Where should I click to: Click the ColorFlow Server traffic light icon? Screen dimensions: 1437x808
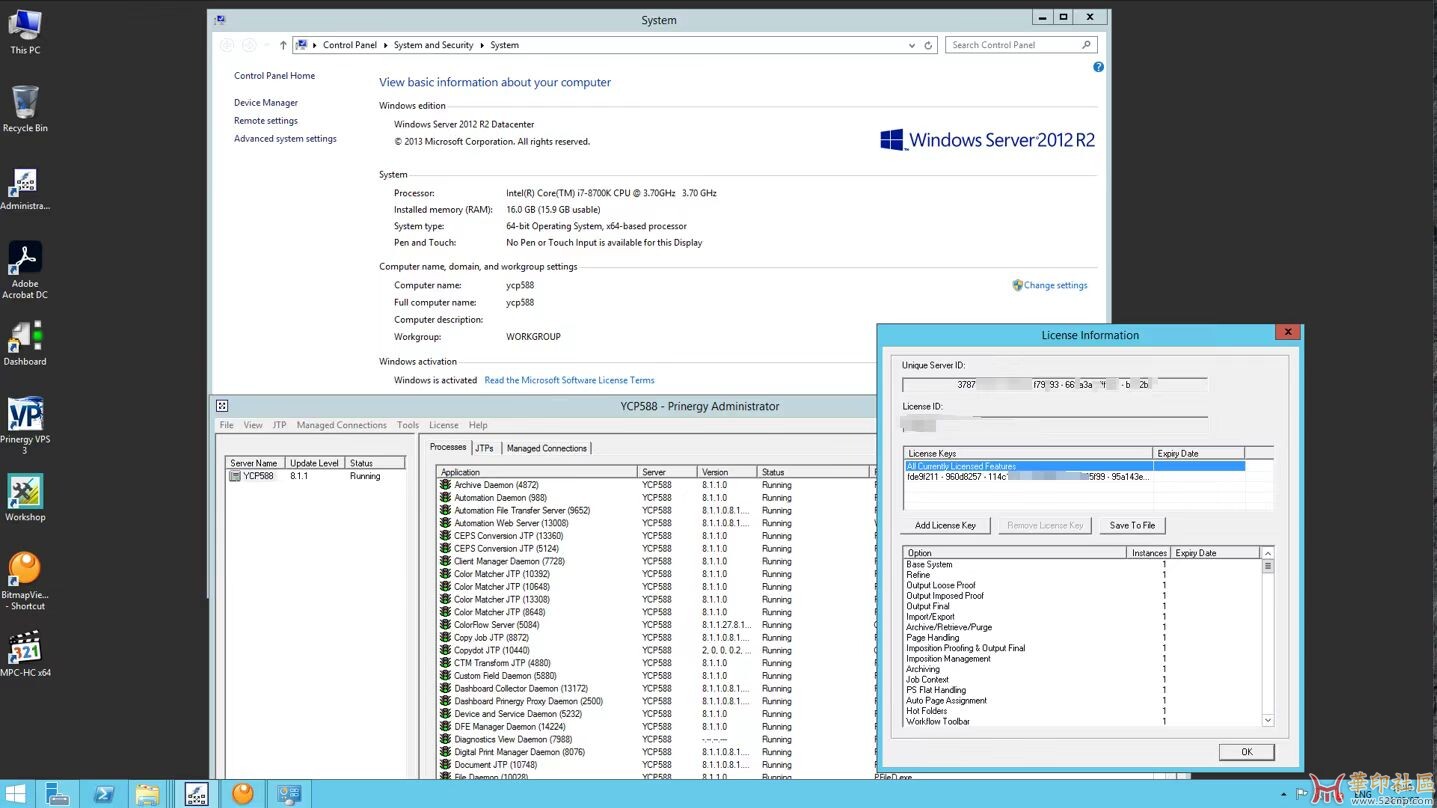tap(445, 624)
